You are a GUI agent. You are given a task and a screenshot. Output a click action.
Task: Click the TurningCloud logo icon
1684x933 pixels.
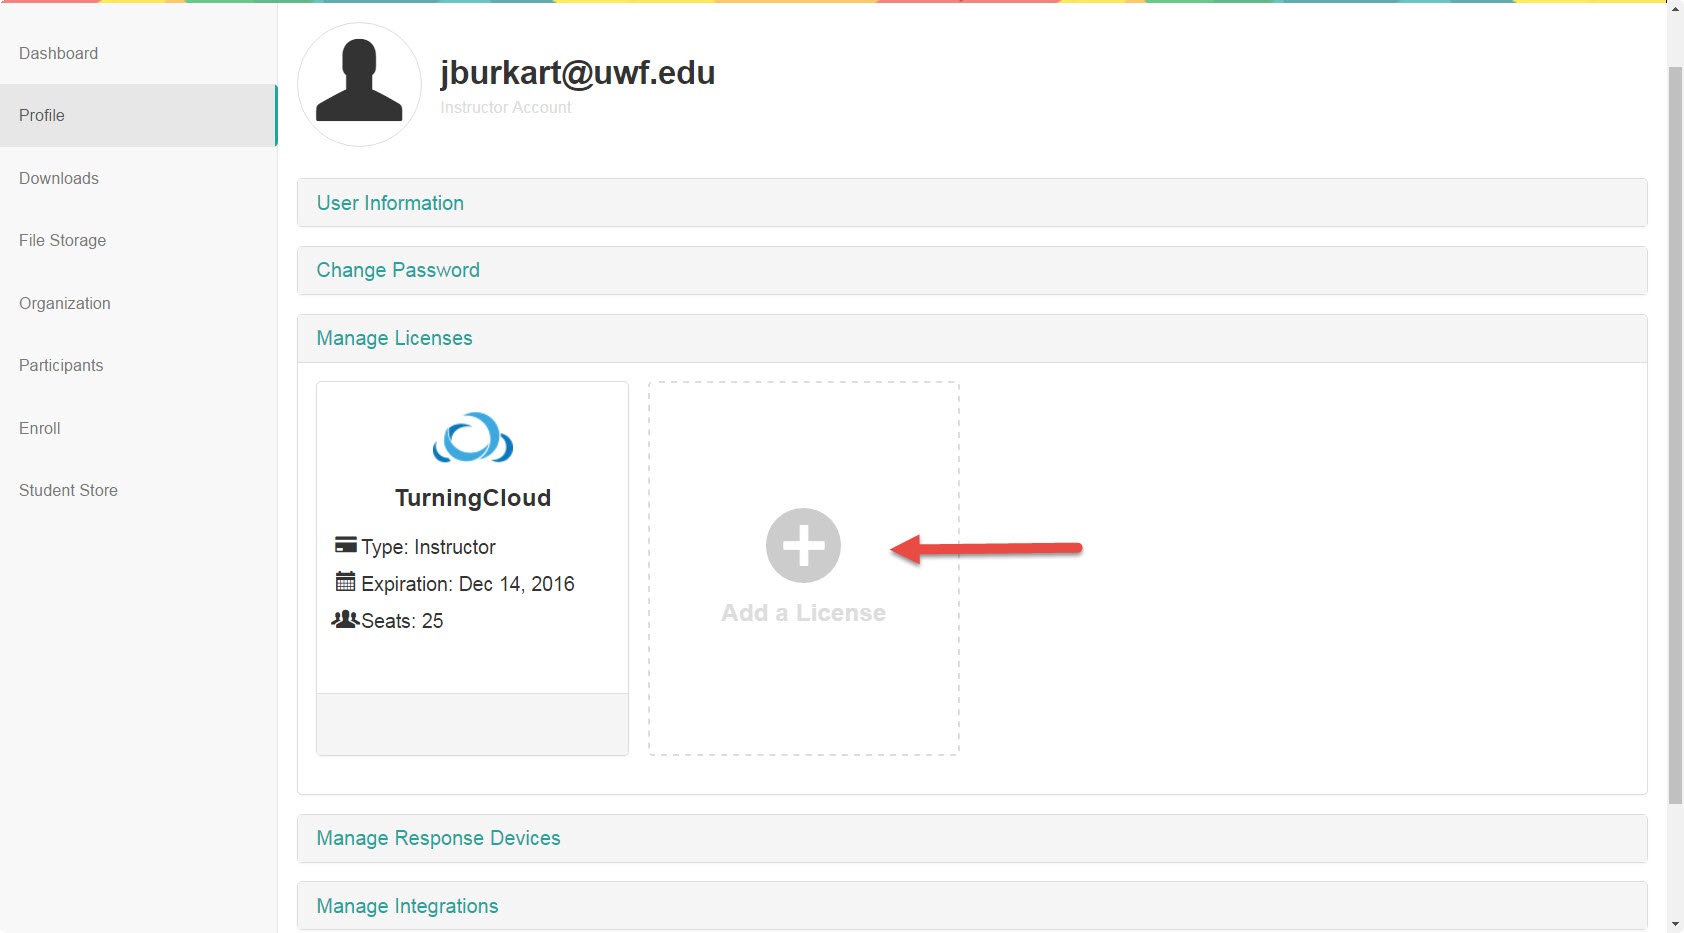coord(472,437)
